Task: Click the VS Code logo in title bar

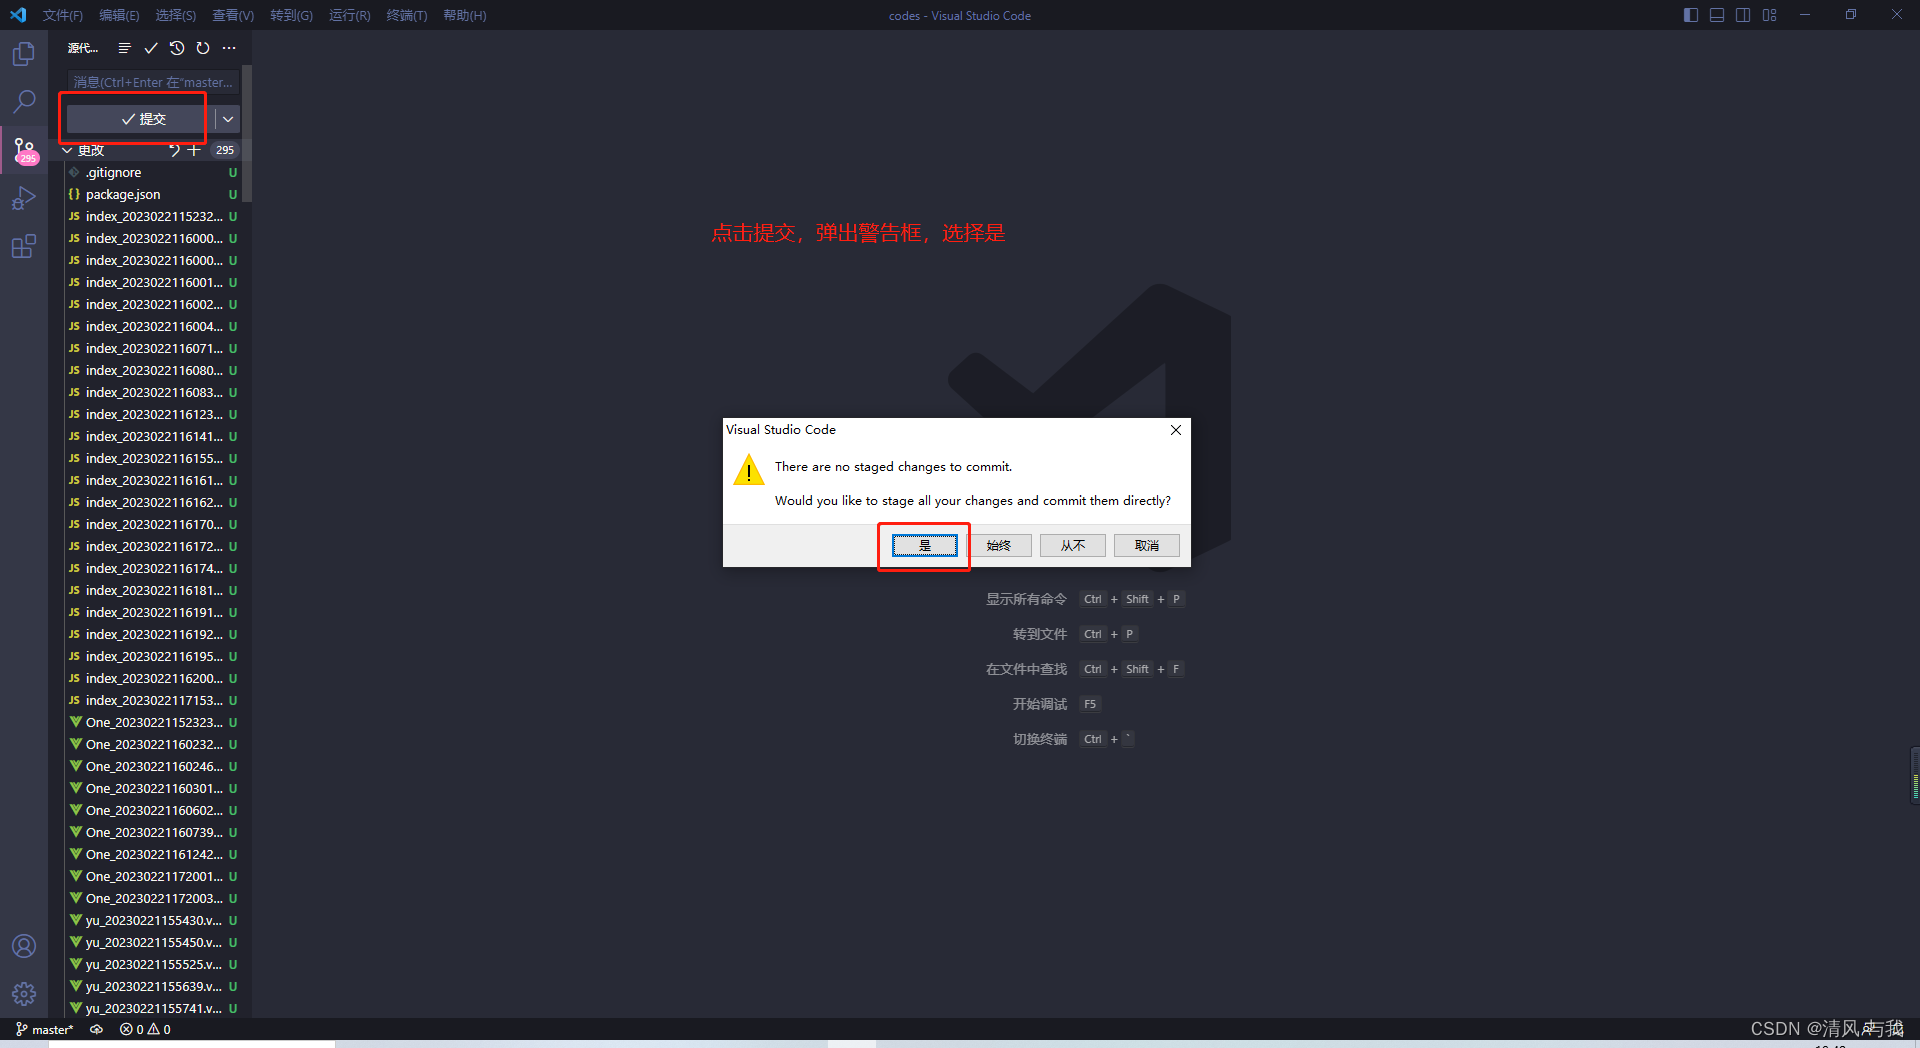Action: [x=18, y=15]
